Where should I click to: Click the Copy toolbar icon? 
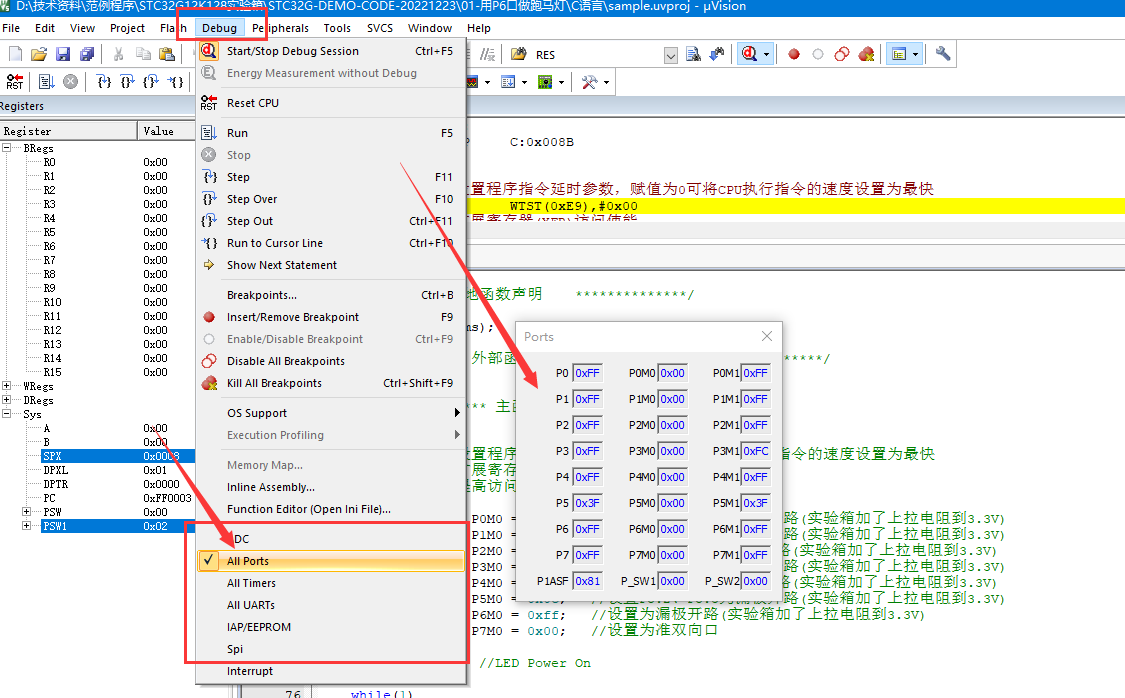click(x=143, y=54)
